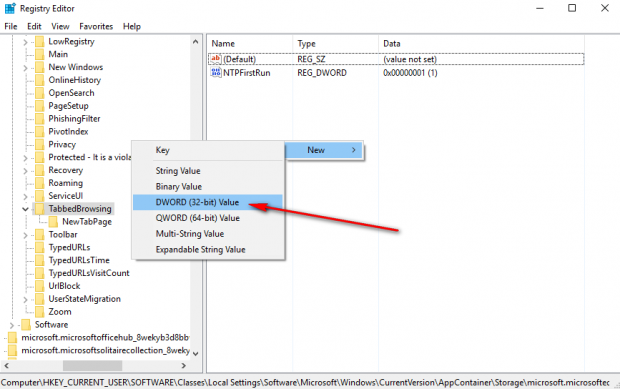Select the TypedURLsVisitCount key label
The width and height of the screenshot is (620, 389).
[x=89, y=273]
